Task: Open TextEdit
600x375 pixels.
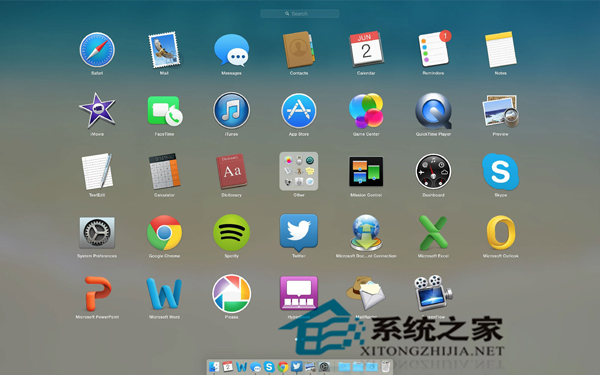Action: click(x=97, y=171)
